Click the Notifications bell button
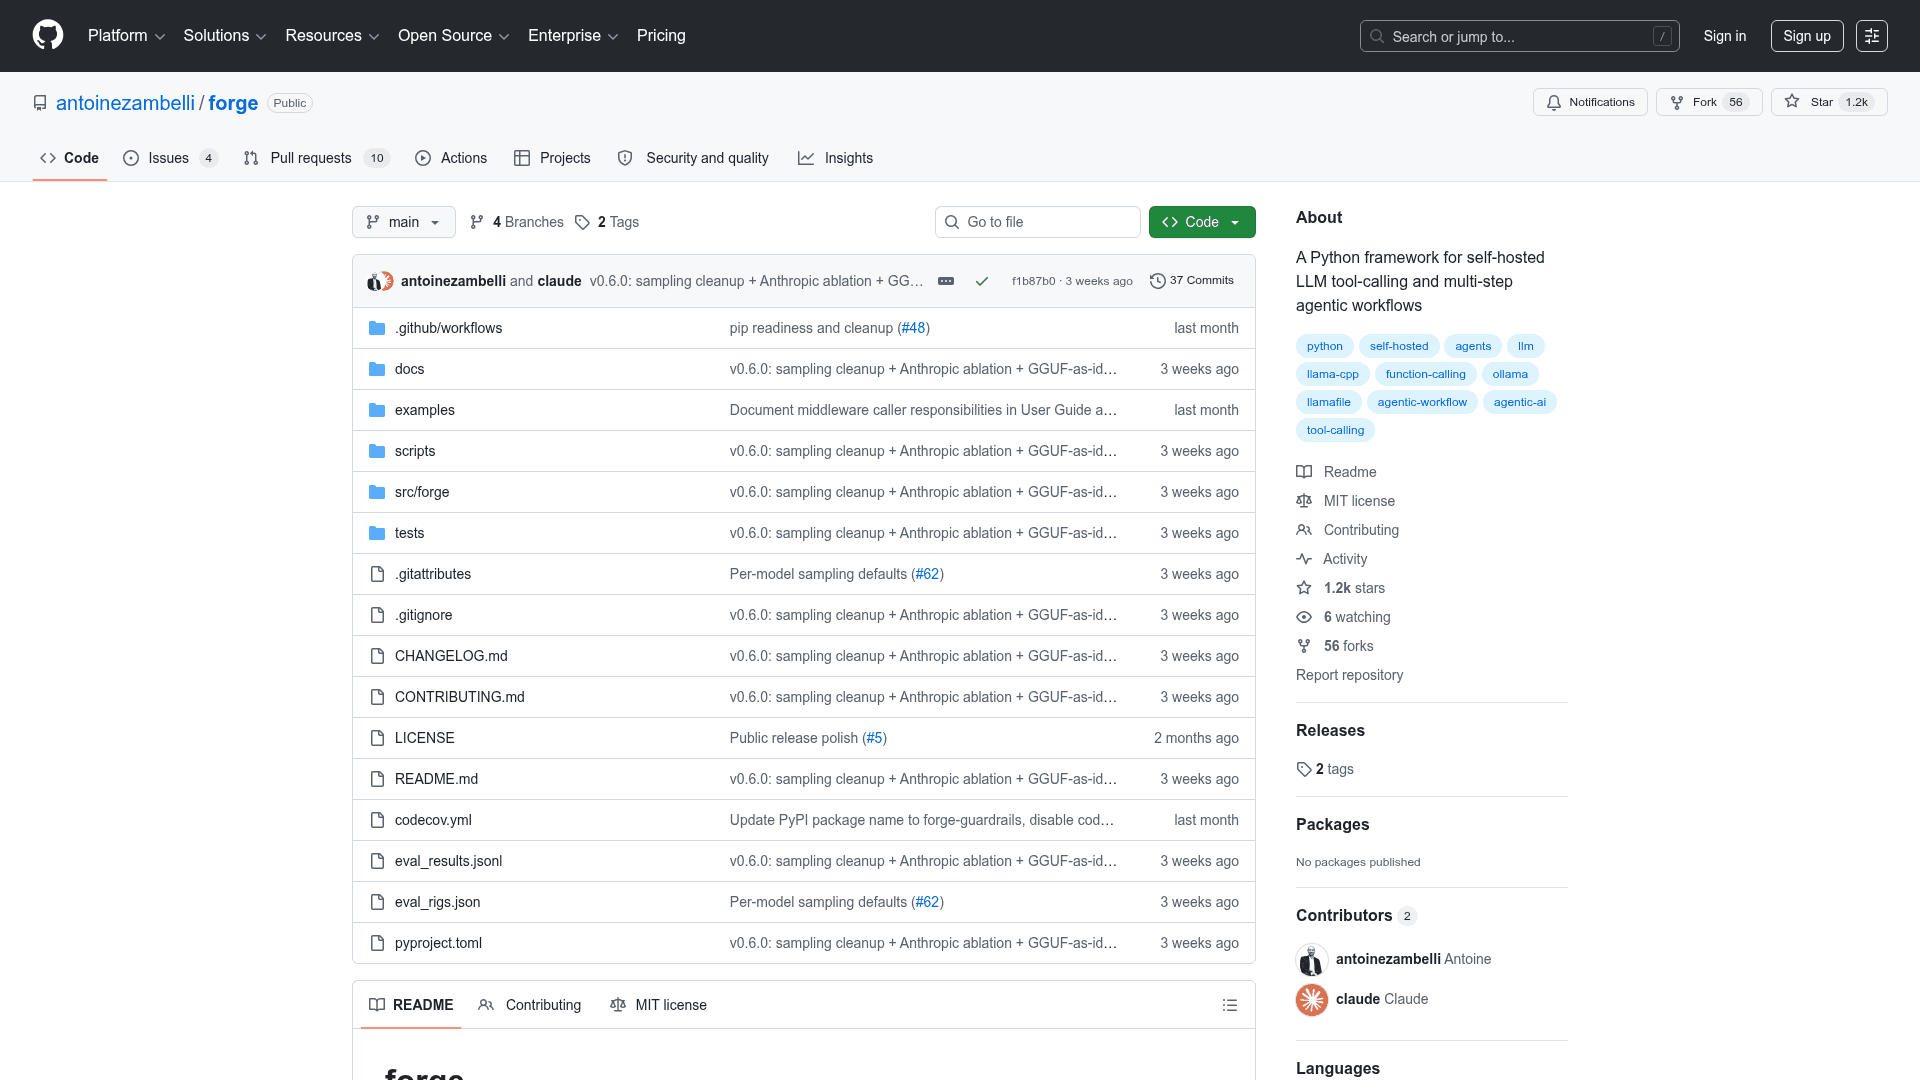The image size is (1920, 1080). click(x=1590, y=102)
